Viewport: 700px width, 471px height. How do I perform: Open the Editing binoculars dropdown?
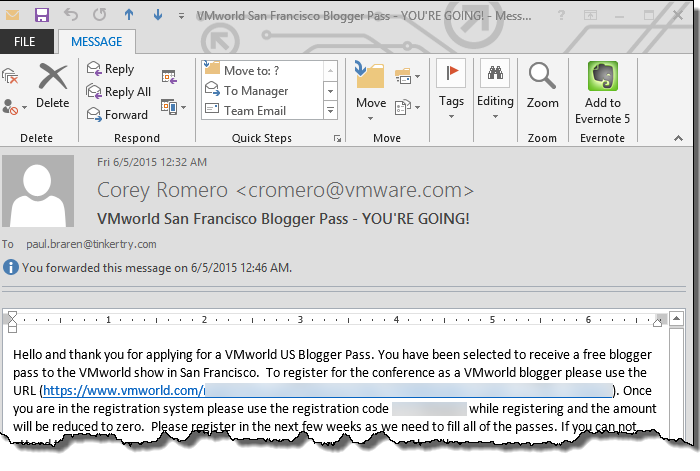click(495, 89)
